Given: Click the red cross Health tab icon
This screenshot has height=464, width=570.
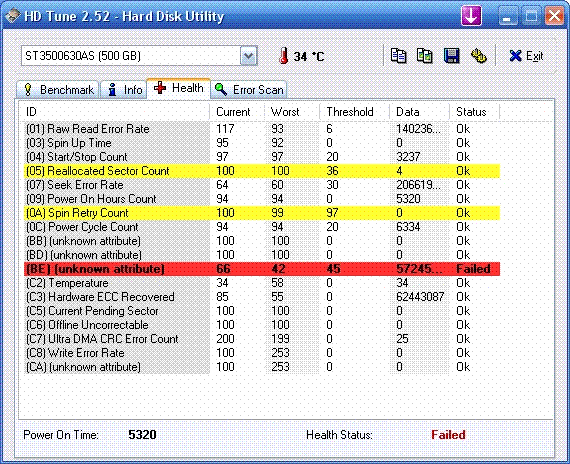Looking at the screenshot, I should pyautogui.click(x=160, y=88).
